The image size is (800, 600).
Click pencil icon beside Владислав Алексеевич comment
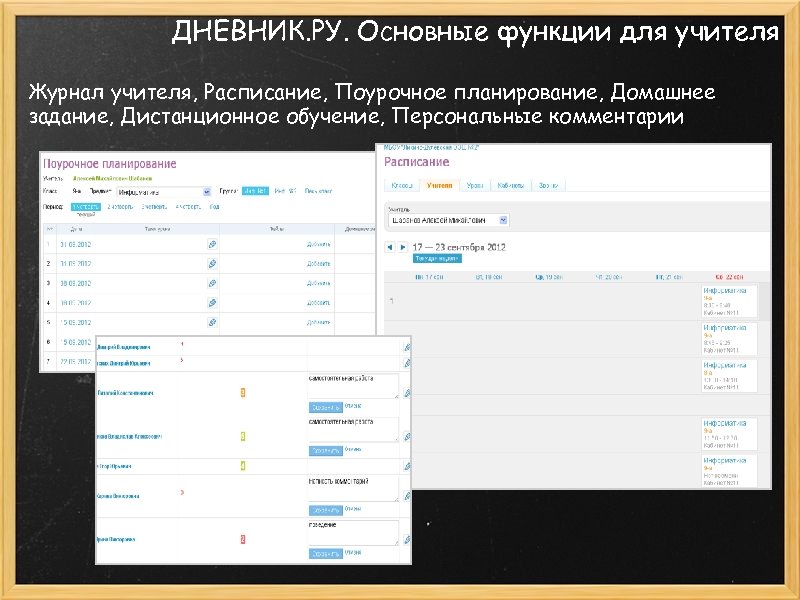(407, 437)
